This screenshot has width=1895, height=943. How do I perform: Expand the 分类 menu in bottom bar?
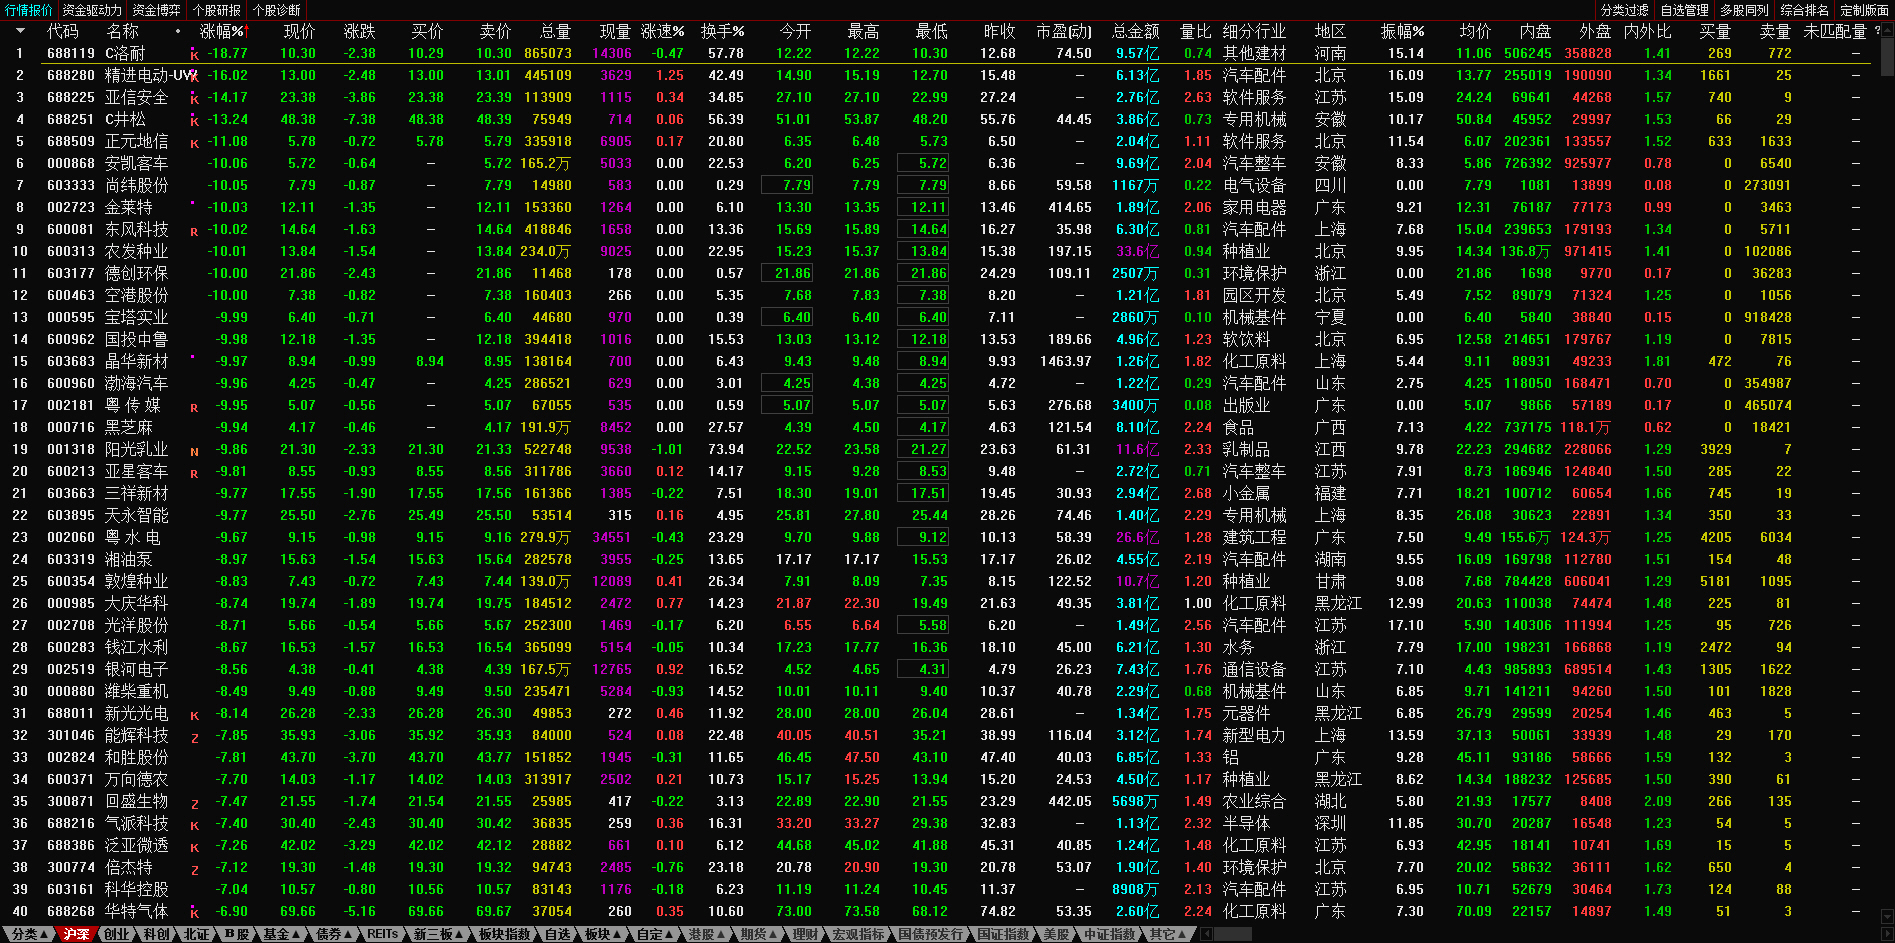tap(30, 934)
